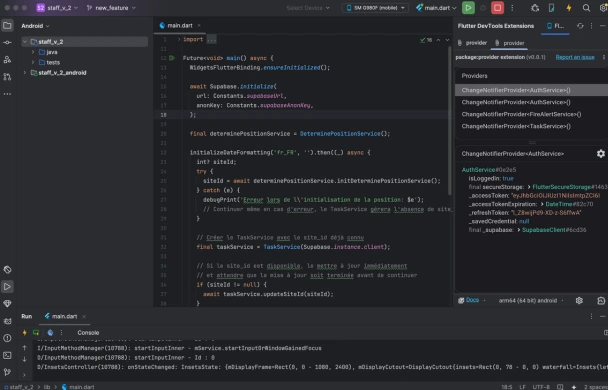The image size is (608, 390).
Task: Click the run gutter icon beside main()
Action: [x=172, y=58]
